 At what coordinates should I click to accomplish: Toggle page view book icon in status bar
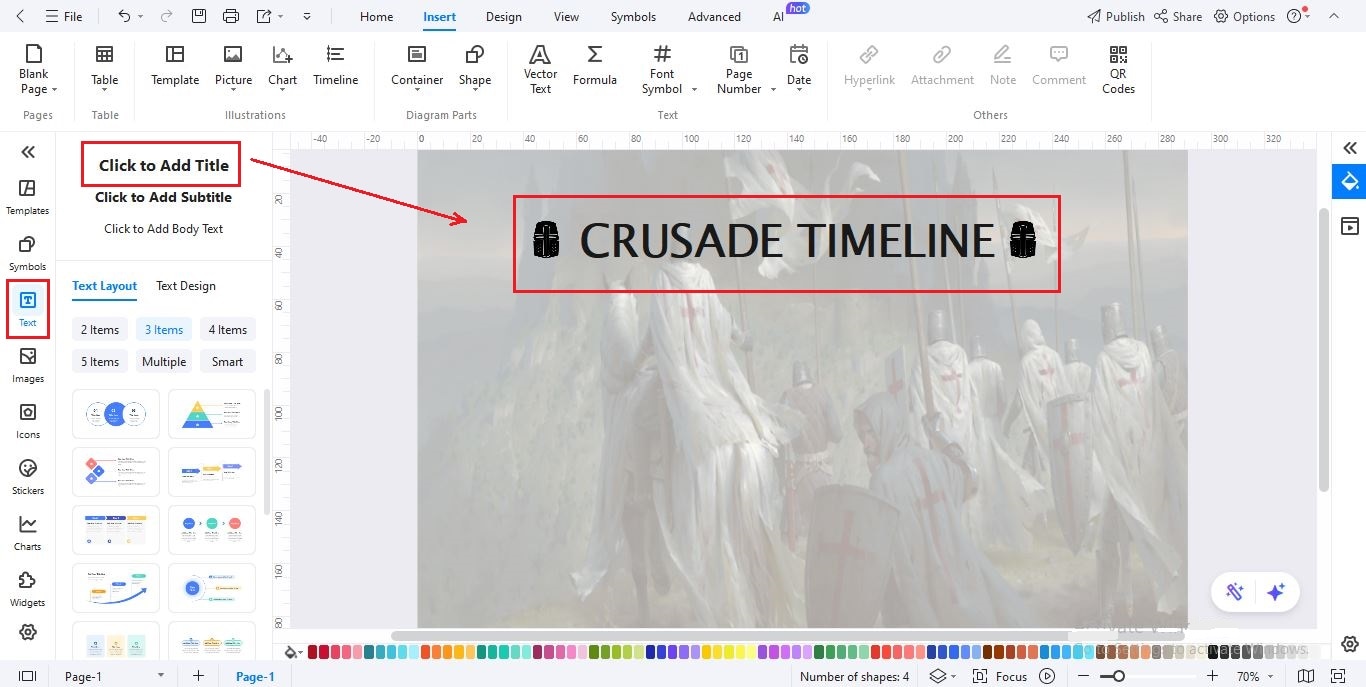[1305, 676]
